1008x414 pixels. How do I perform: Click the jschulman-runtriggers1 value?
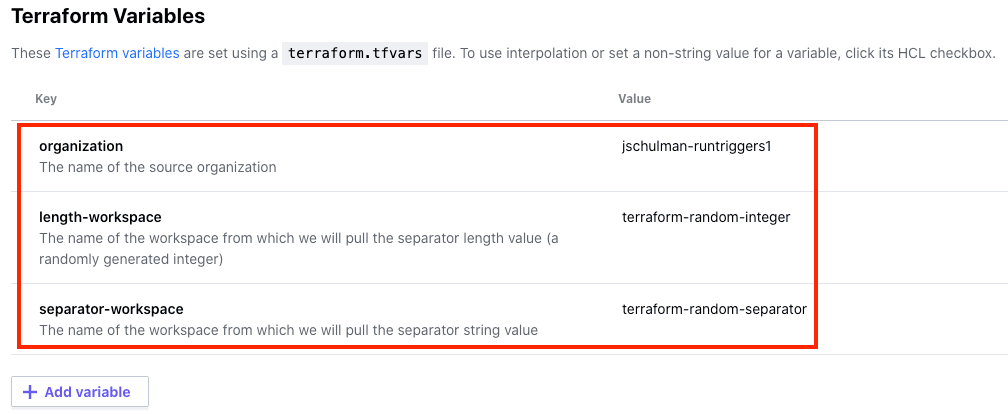click(697, 146)
